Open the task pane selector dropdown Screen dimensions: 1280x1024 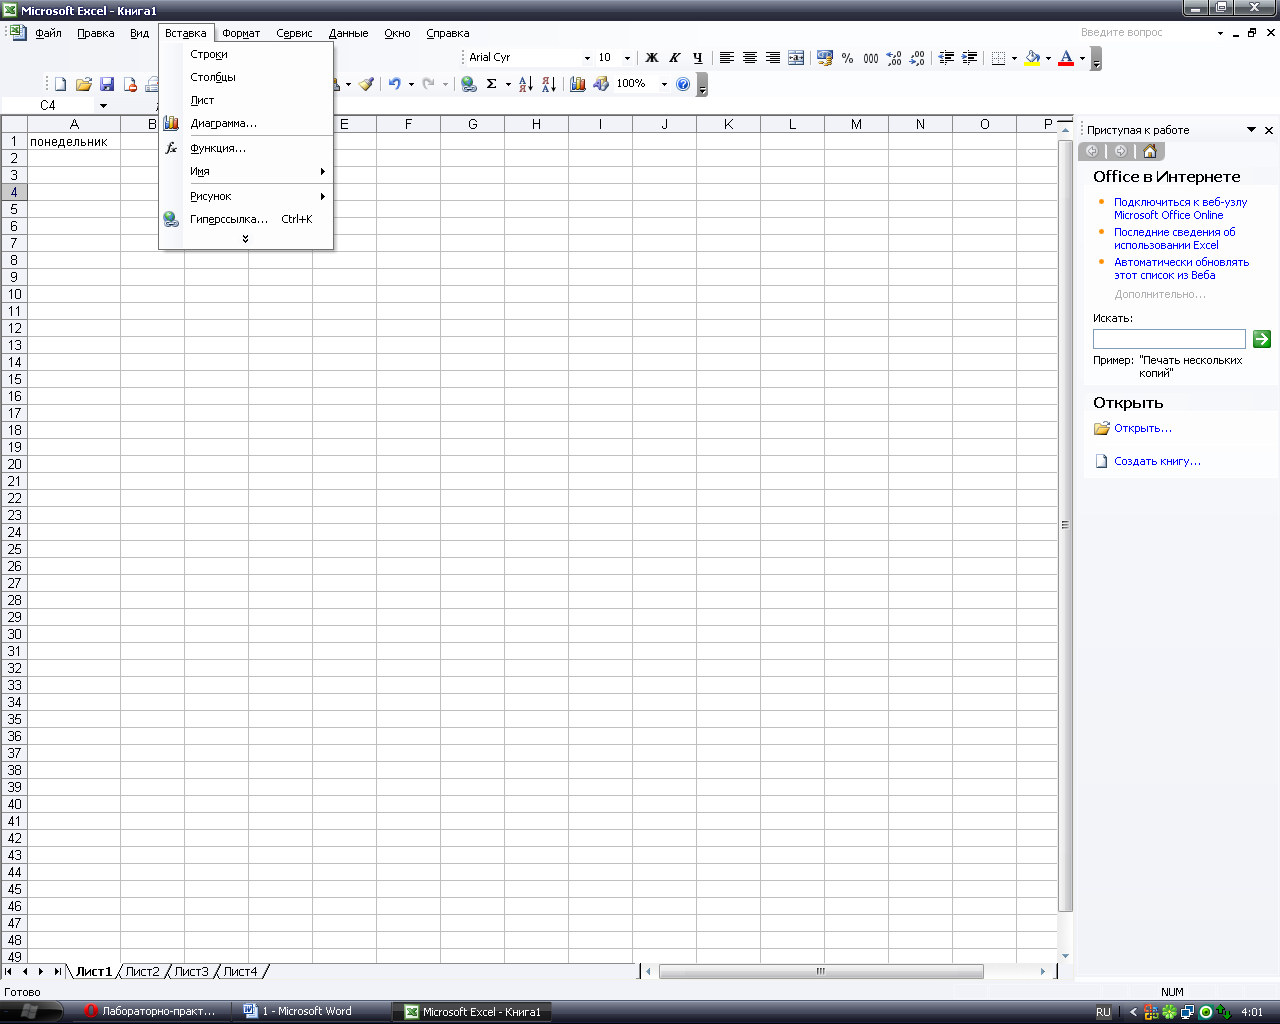pyautogui.click(x=1251, y=130)
